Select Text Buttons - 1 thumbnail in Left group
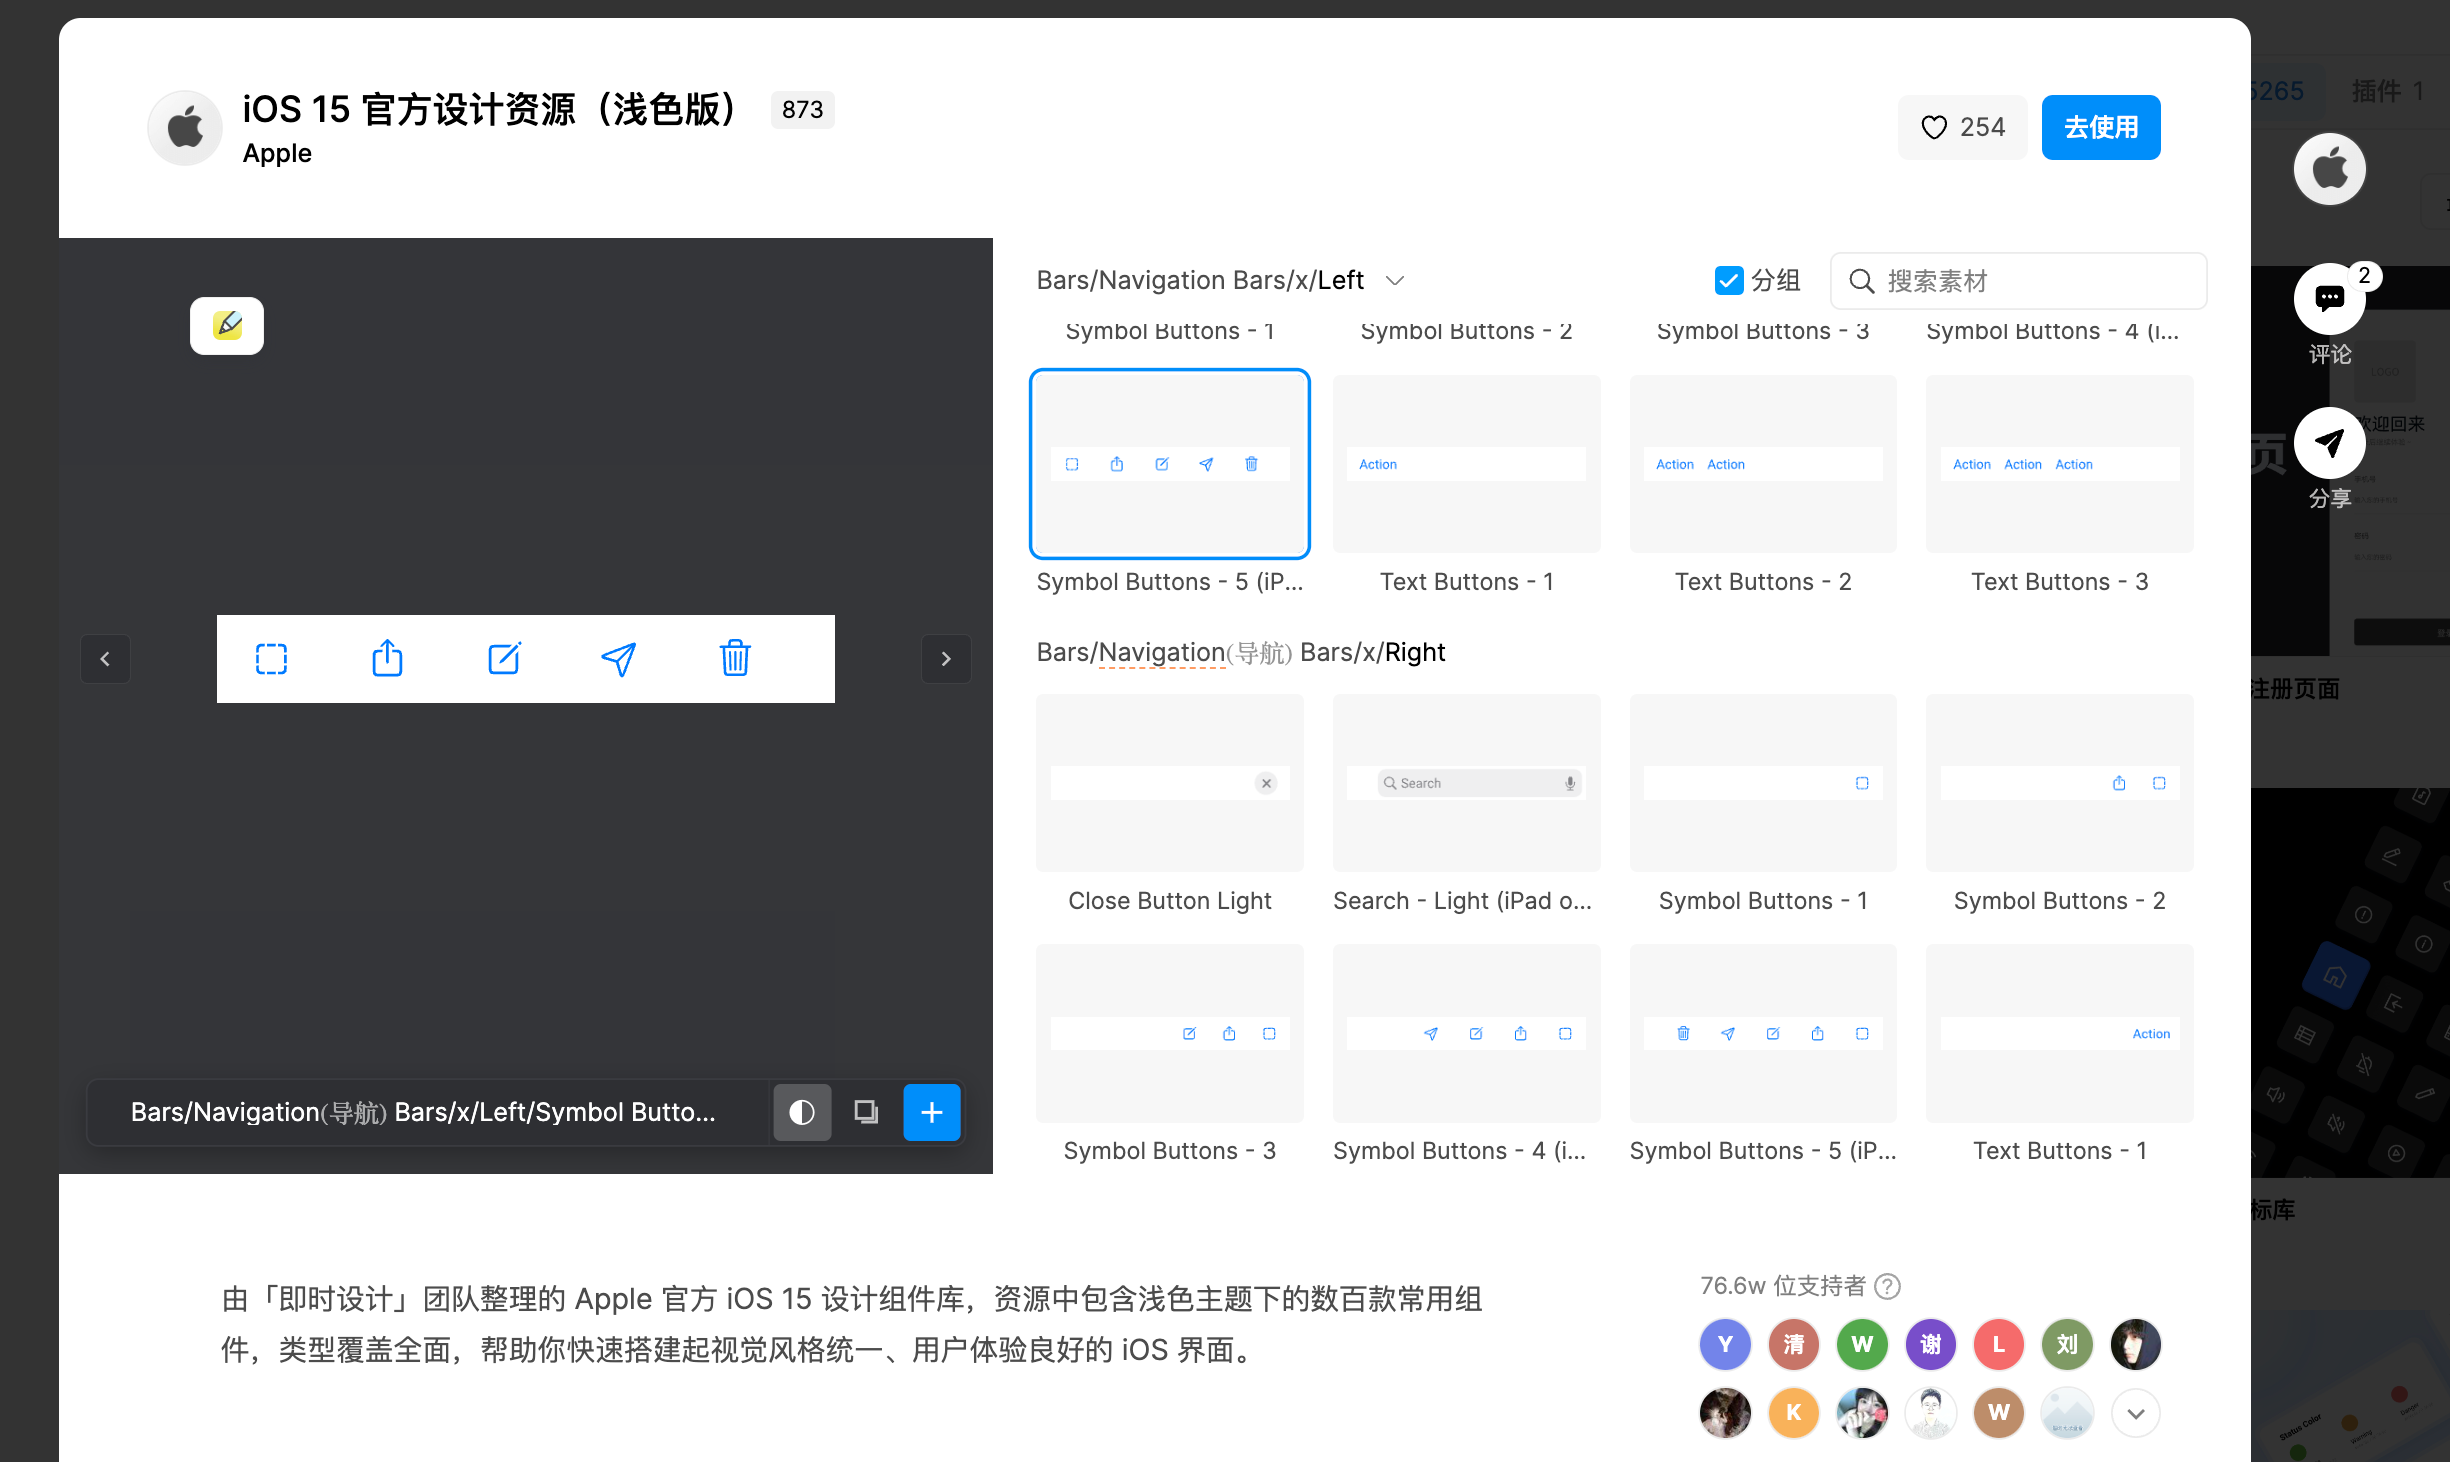The image size is (2450, 1462). (1466, 464)
